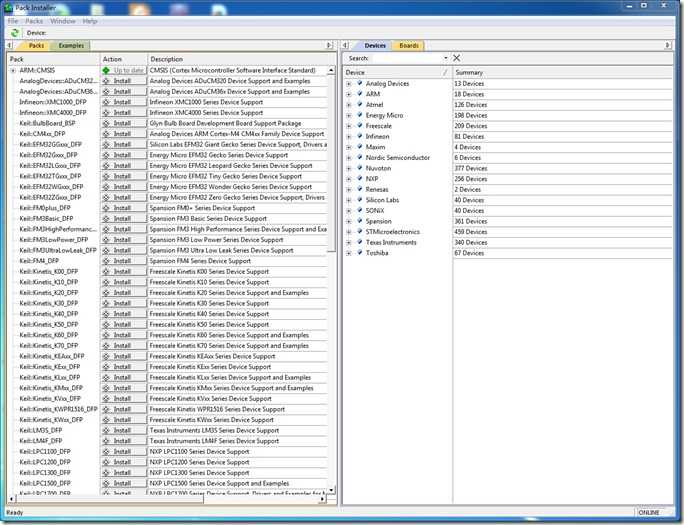Click the Nordic Semiconductor vendor icon
Image resolution: width=684 pixels, height=525 pixels.
(x=360, y=157)
